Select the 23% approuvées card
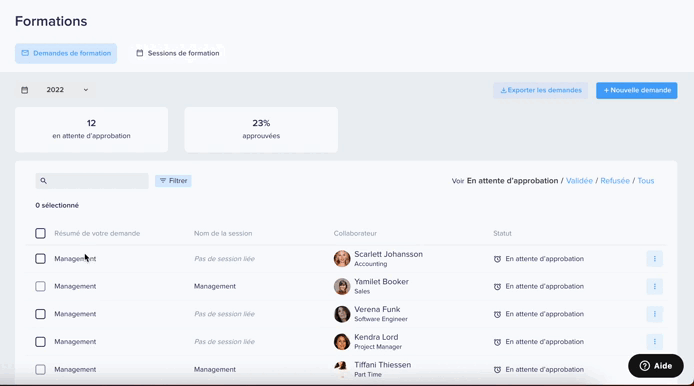 pyautogui.click(x=261, y=129)
